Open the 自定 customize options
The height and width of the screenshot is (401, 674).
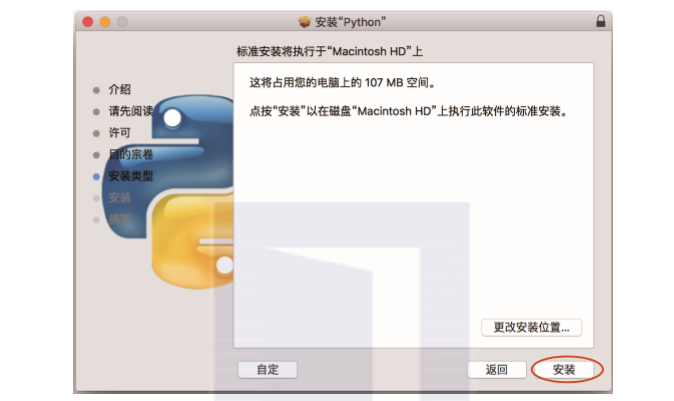(267, 370)
